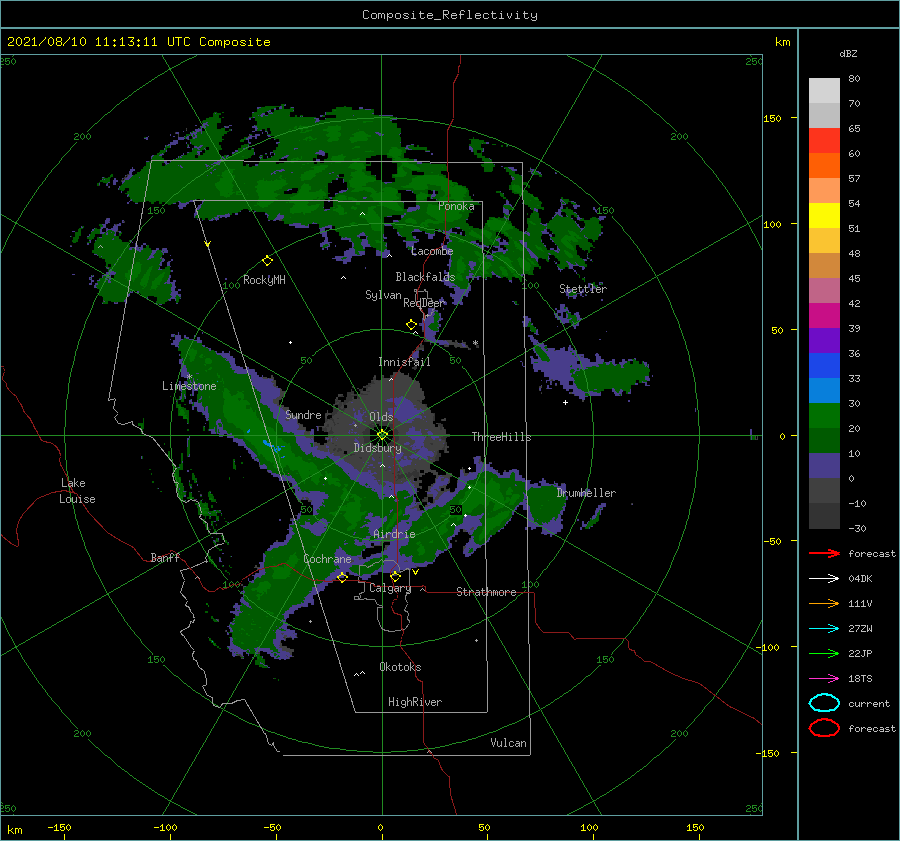Click the Innisfail city label

tap(404, 362)
